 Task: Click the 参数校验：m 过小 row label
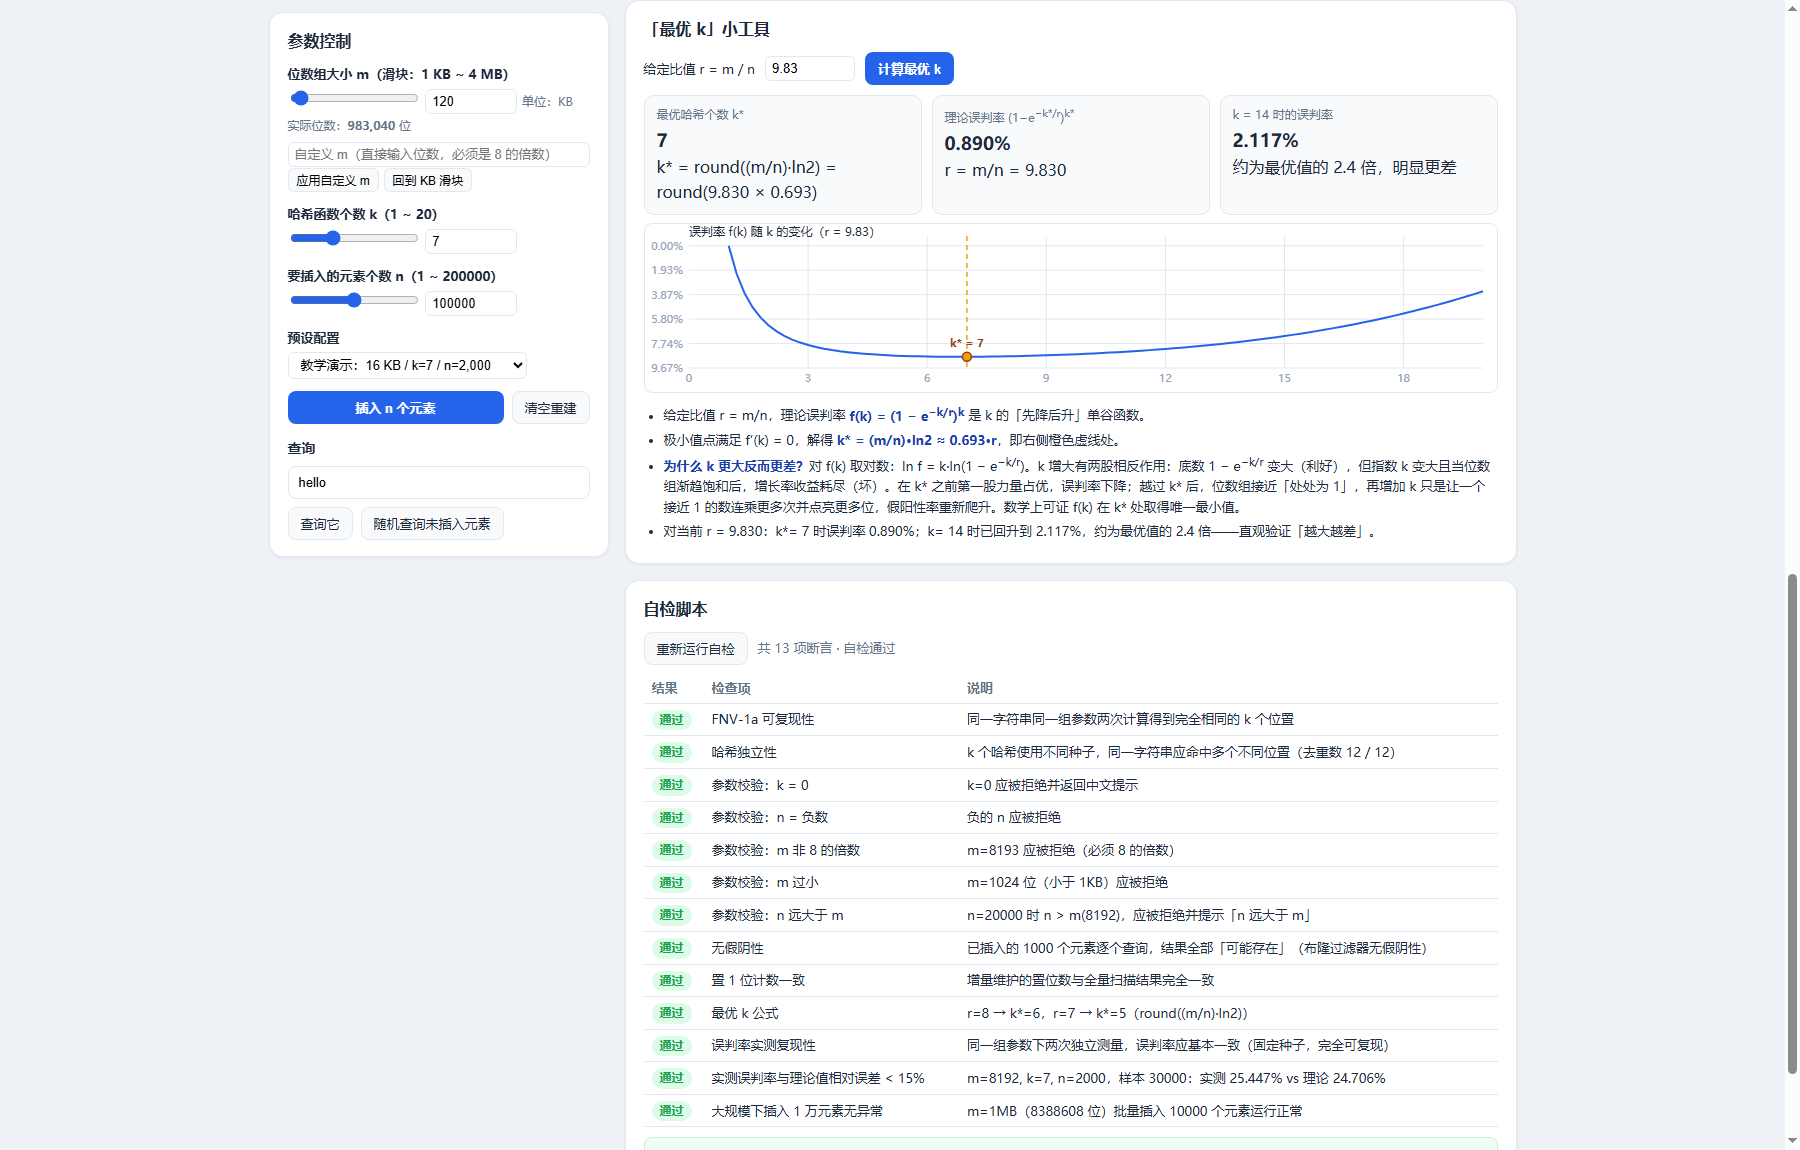click(x=765, y=882)
